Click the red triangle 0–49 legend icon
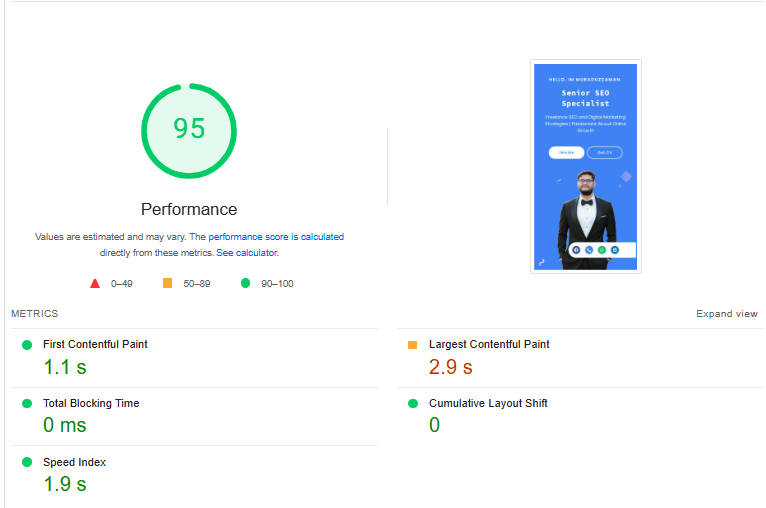 (x=95, y=284)
